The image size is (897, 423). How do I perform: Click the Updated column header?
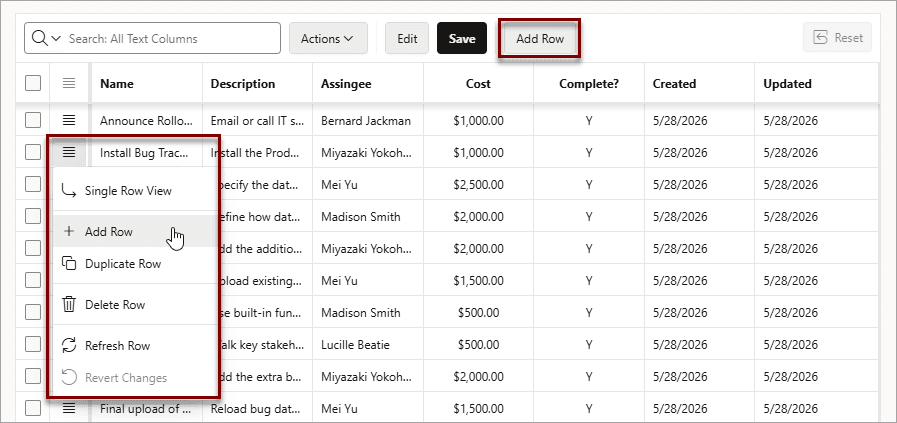(816, 84)
